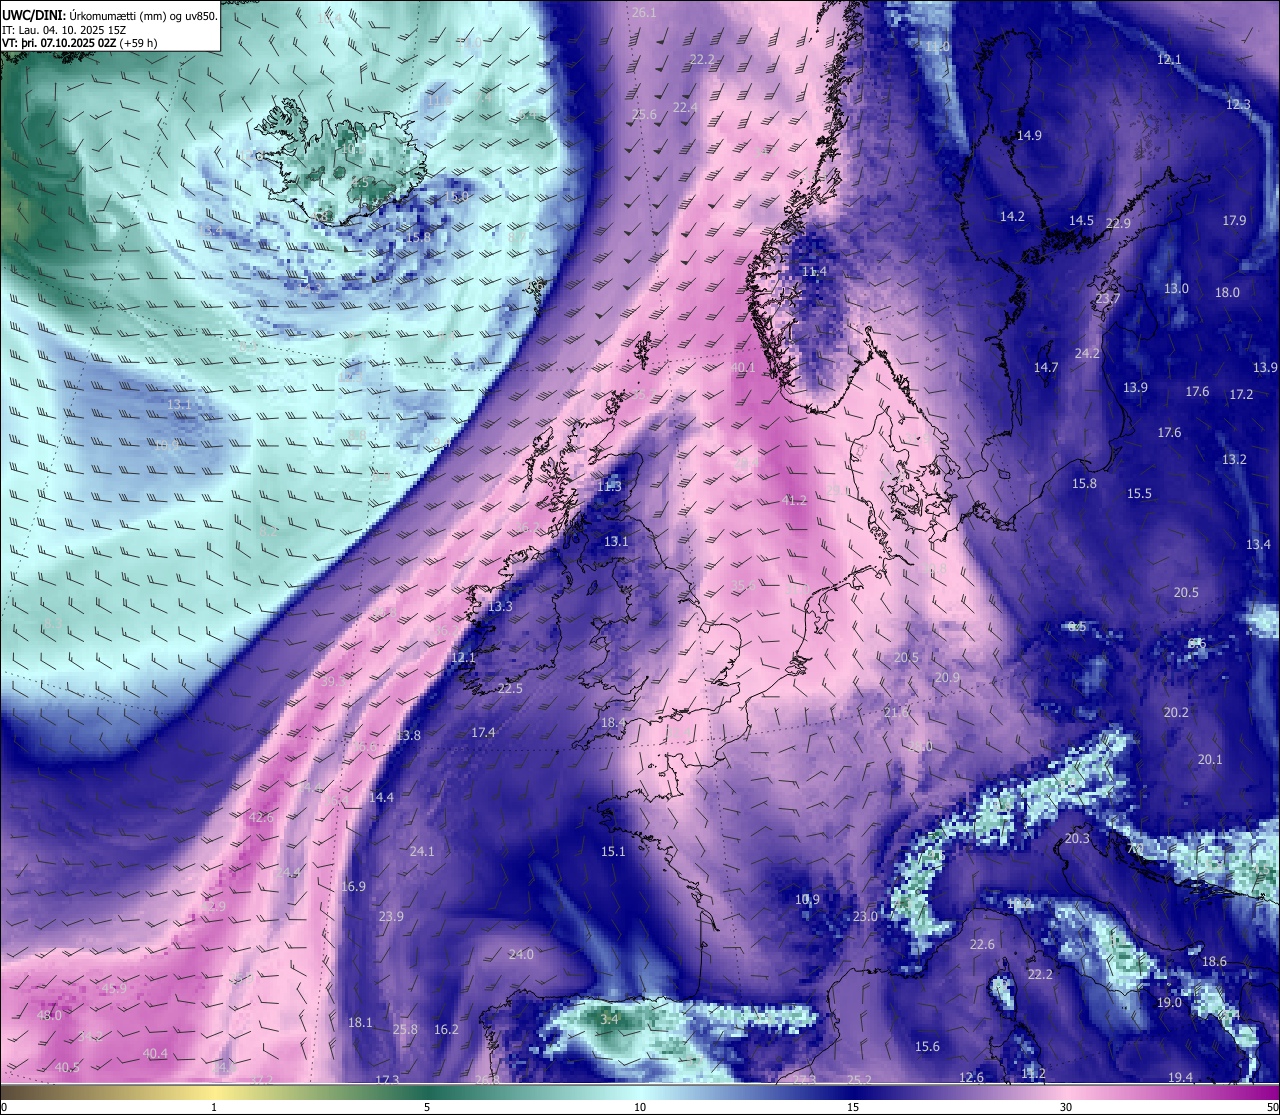Screen dimensions: 1280x1115
Task: Click the 13.0 value label
Action: coord(1176,289)
